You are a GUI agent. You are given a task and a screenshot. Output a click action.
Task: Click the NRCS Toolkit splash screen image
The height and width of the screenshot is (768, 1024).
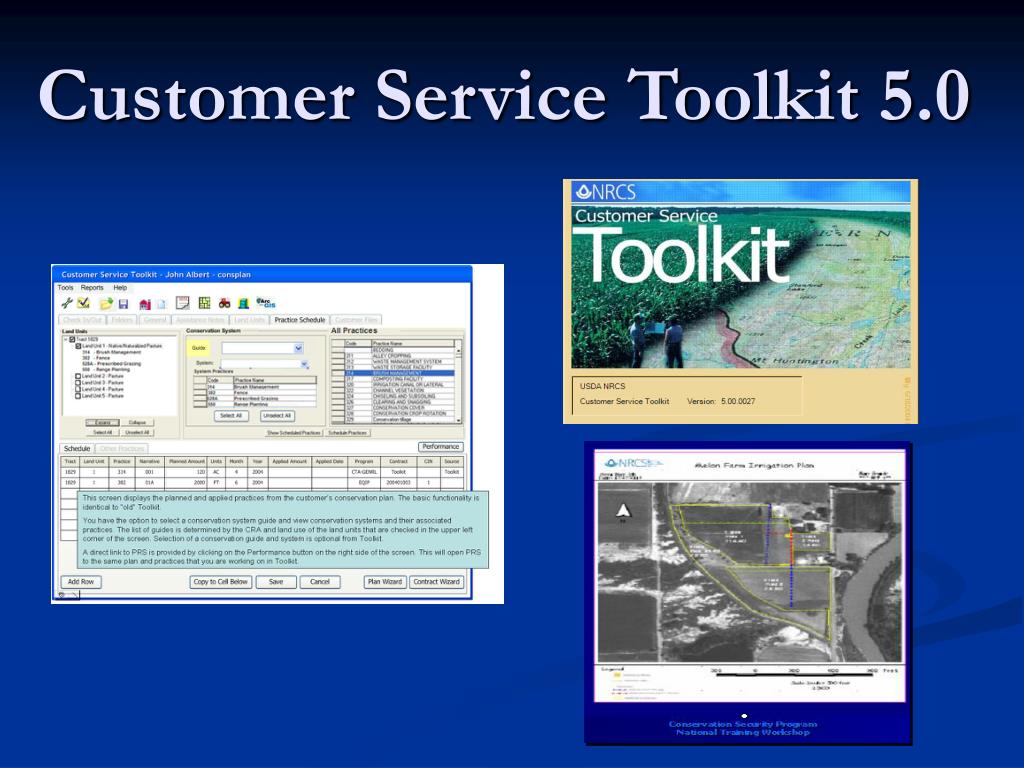tap(741, 302)
